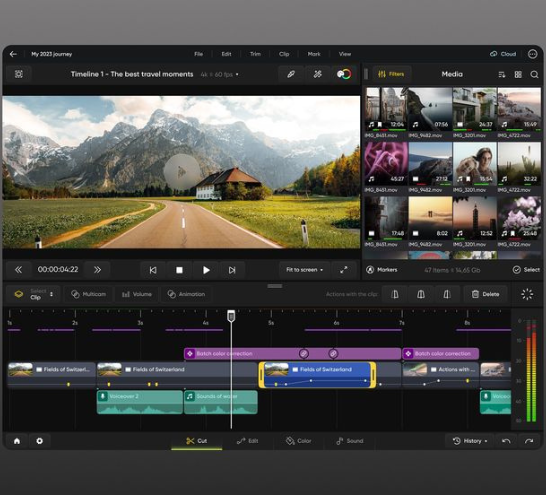Select the 45:27 pink flower thumbnail
Image resolution: width=546 pixels, height=495 pixels.
(386, 163)
